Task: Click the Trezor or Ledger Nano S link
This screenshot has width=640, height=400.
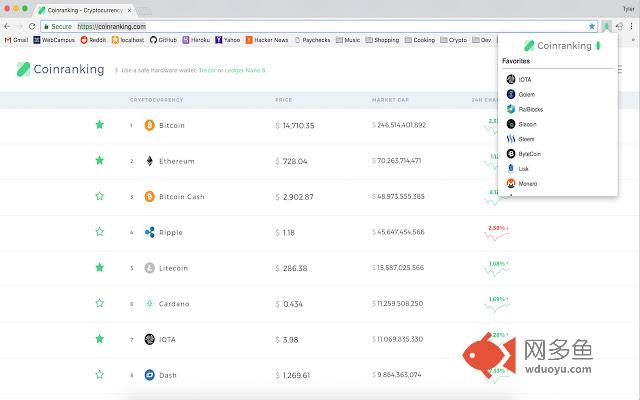Action: [x=232, y=70]
